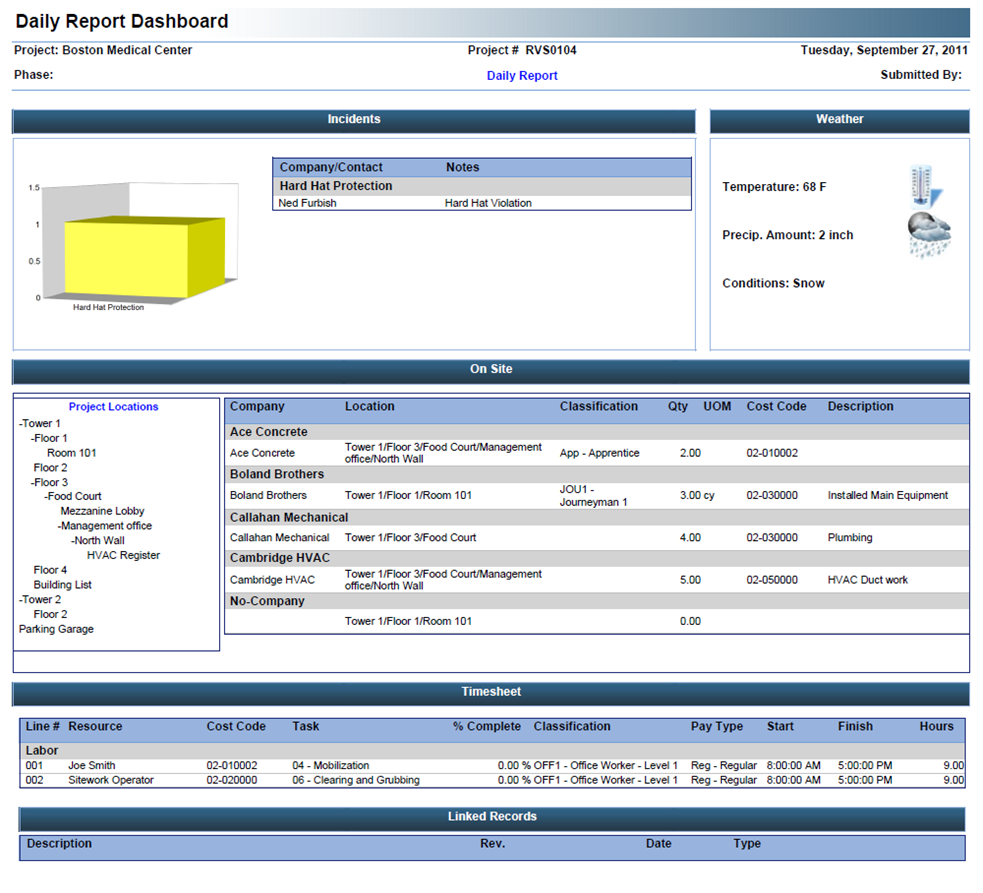Click the Project # RVS0104 text
This screenshot has width=983, height=893.
coord(522,50)
